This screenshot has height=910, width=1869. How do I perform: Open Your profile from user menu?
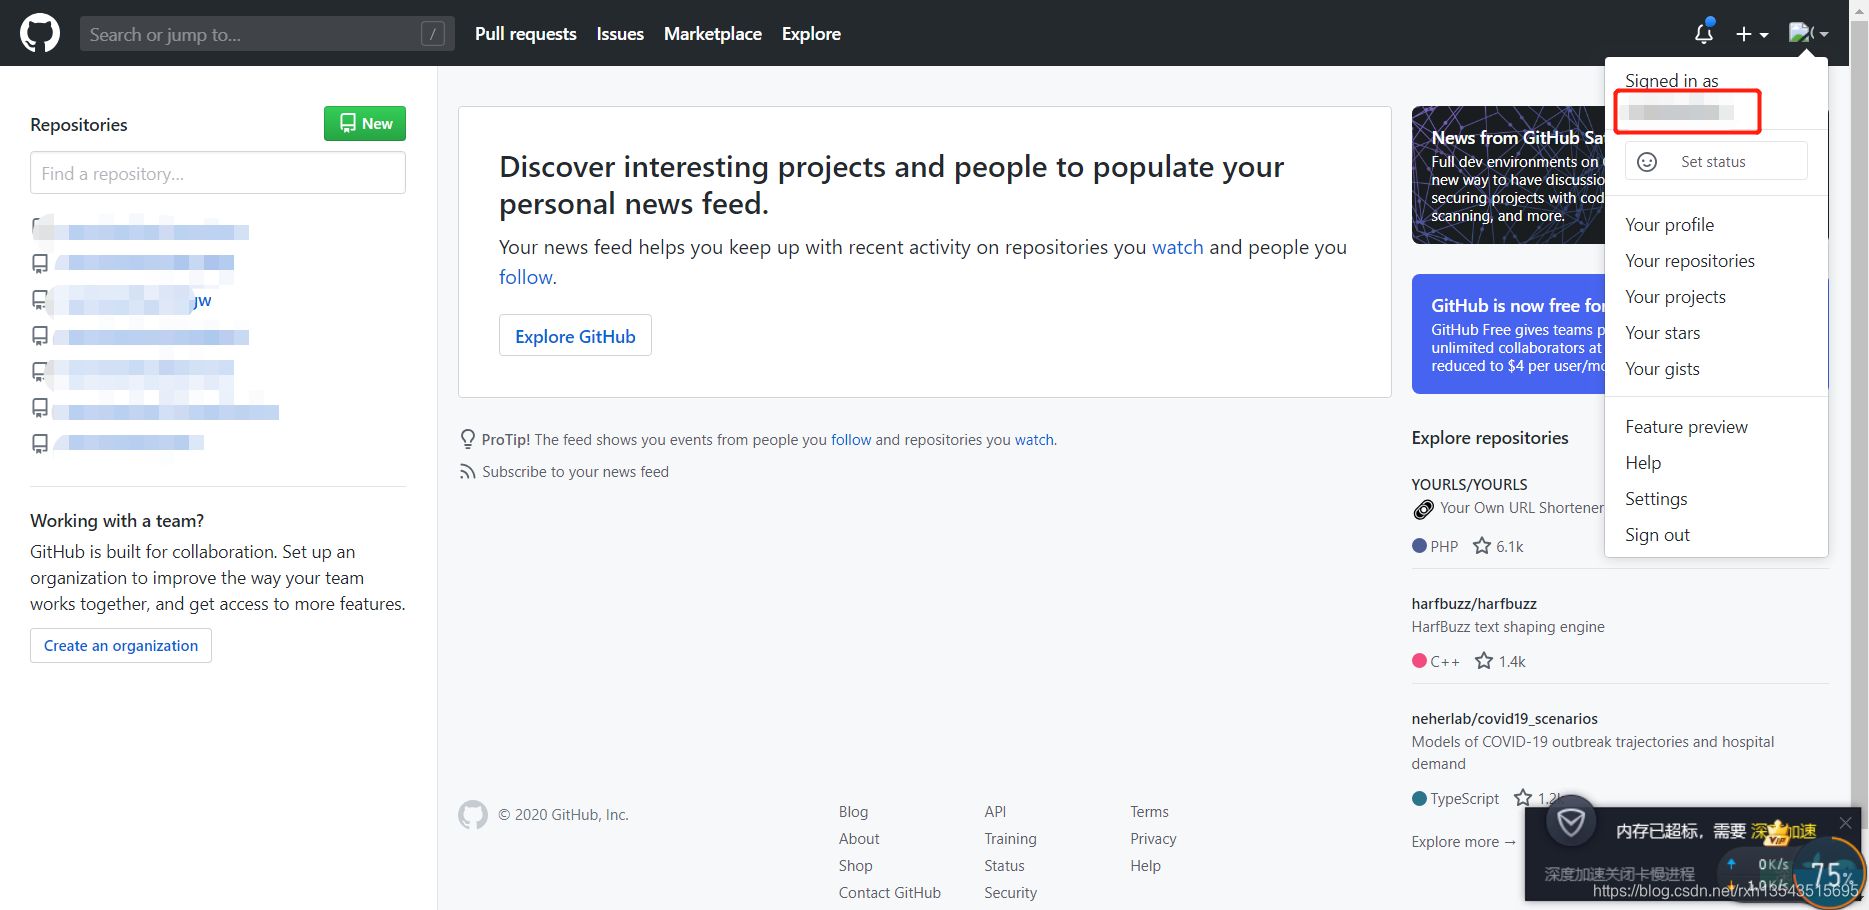1669,225
